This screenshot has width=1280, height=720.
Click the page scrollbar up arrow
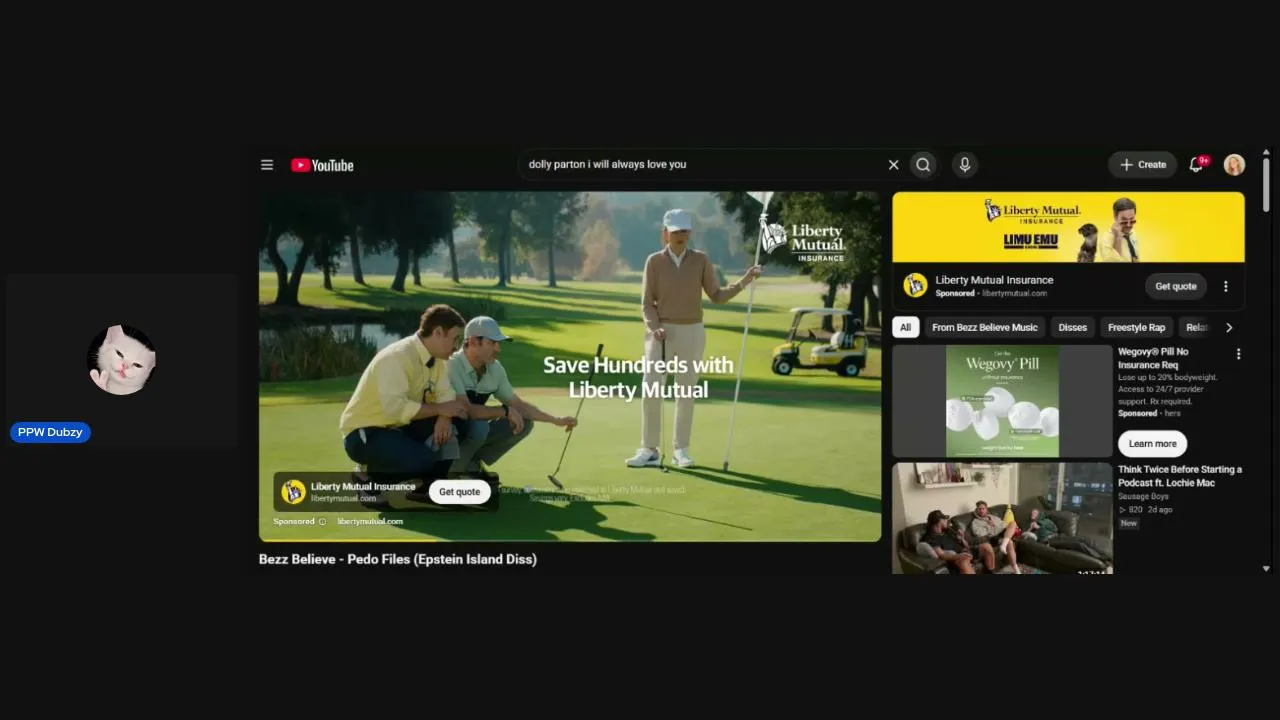(1266, 153)
